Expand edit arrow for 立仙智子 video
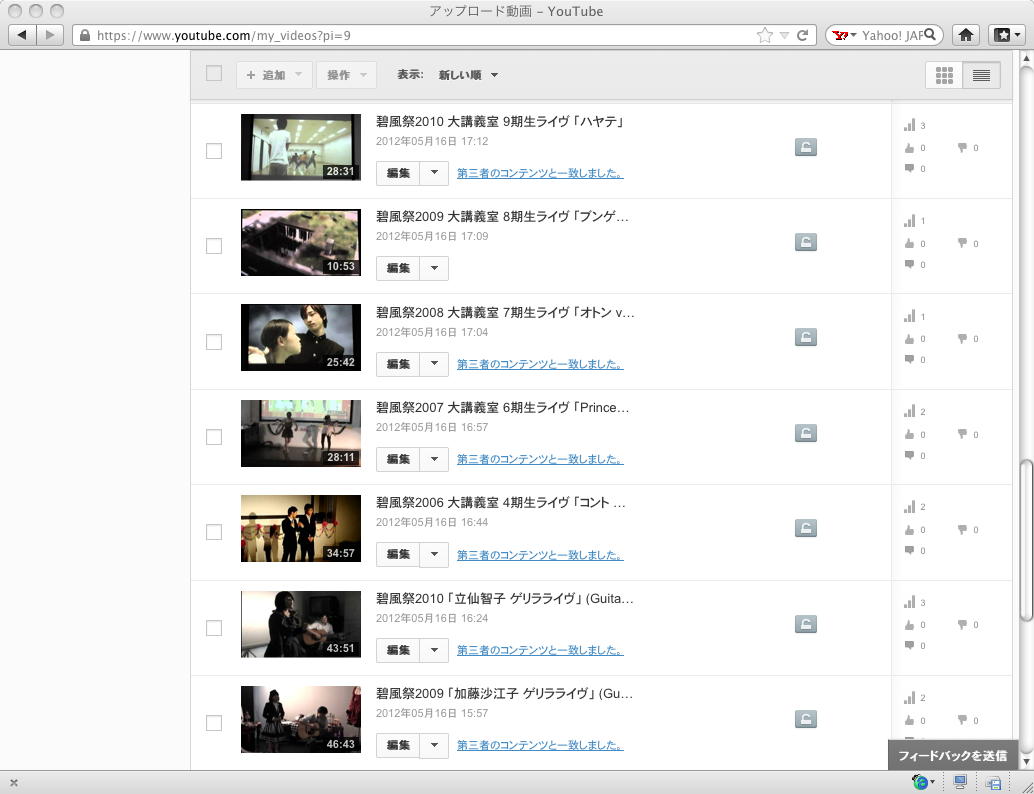Viewport: 1034px width, 794px height. click(x=434, y=650)
